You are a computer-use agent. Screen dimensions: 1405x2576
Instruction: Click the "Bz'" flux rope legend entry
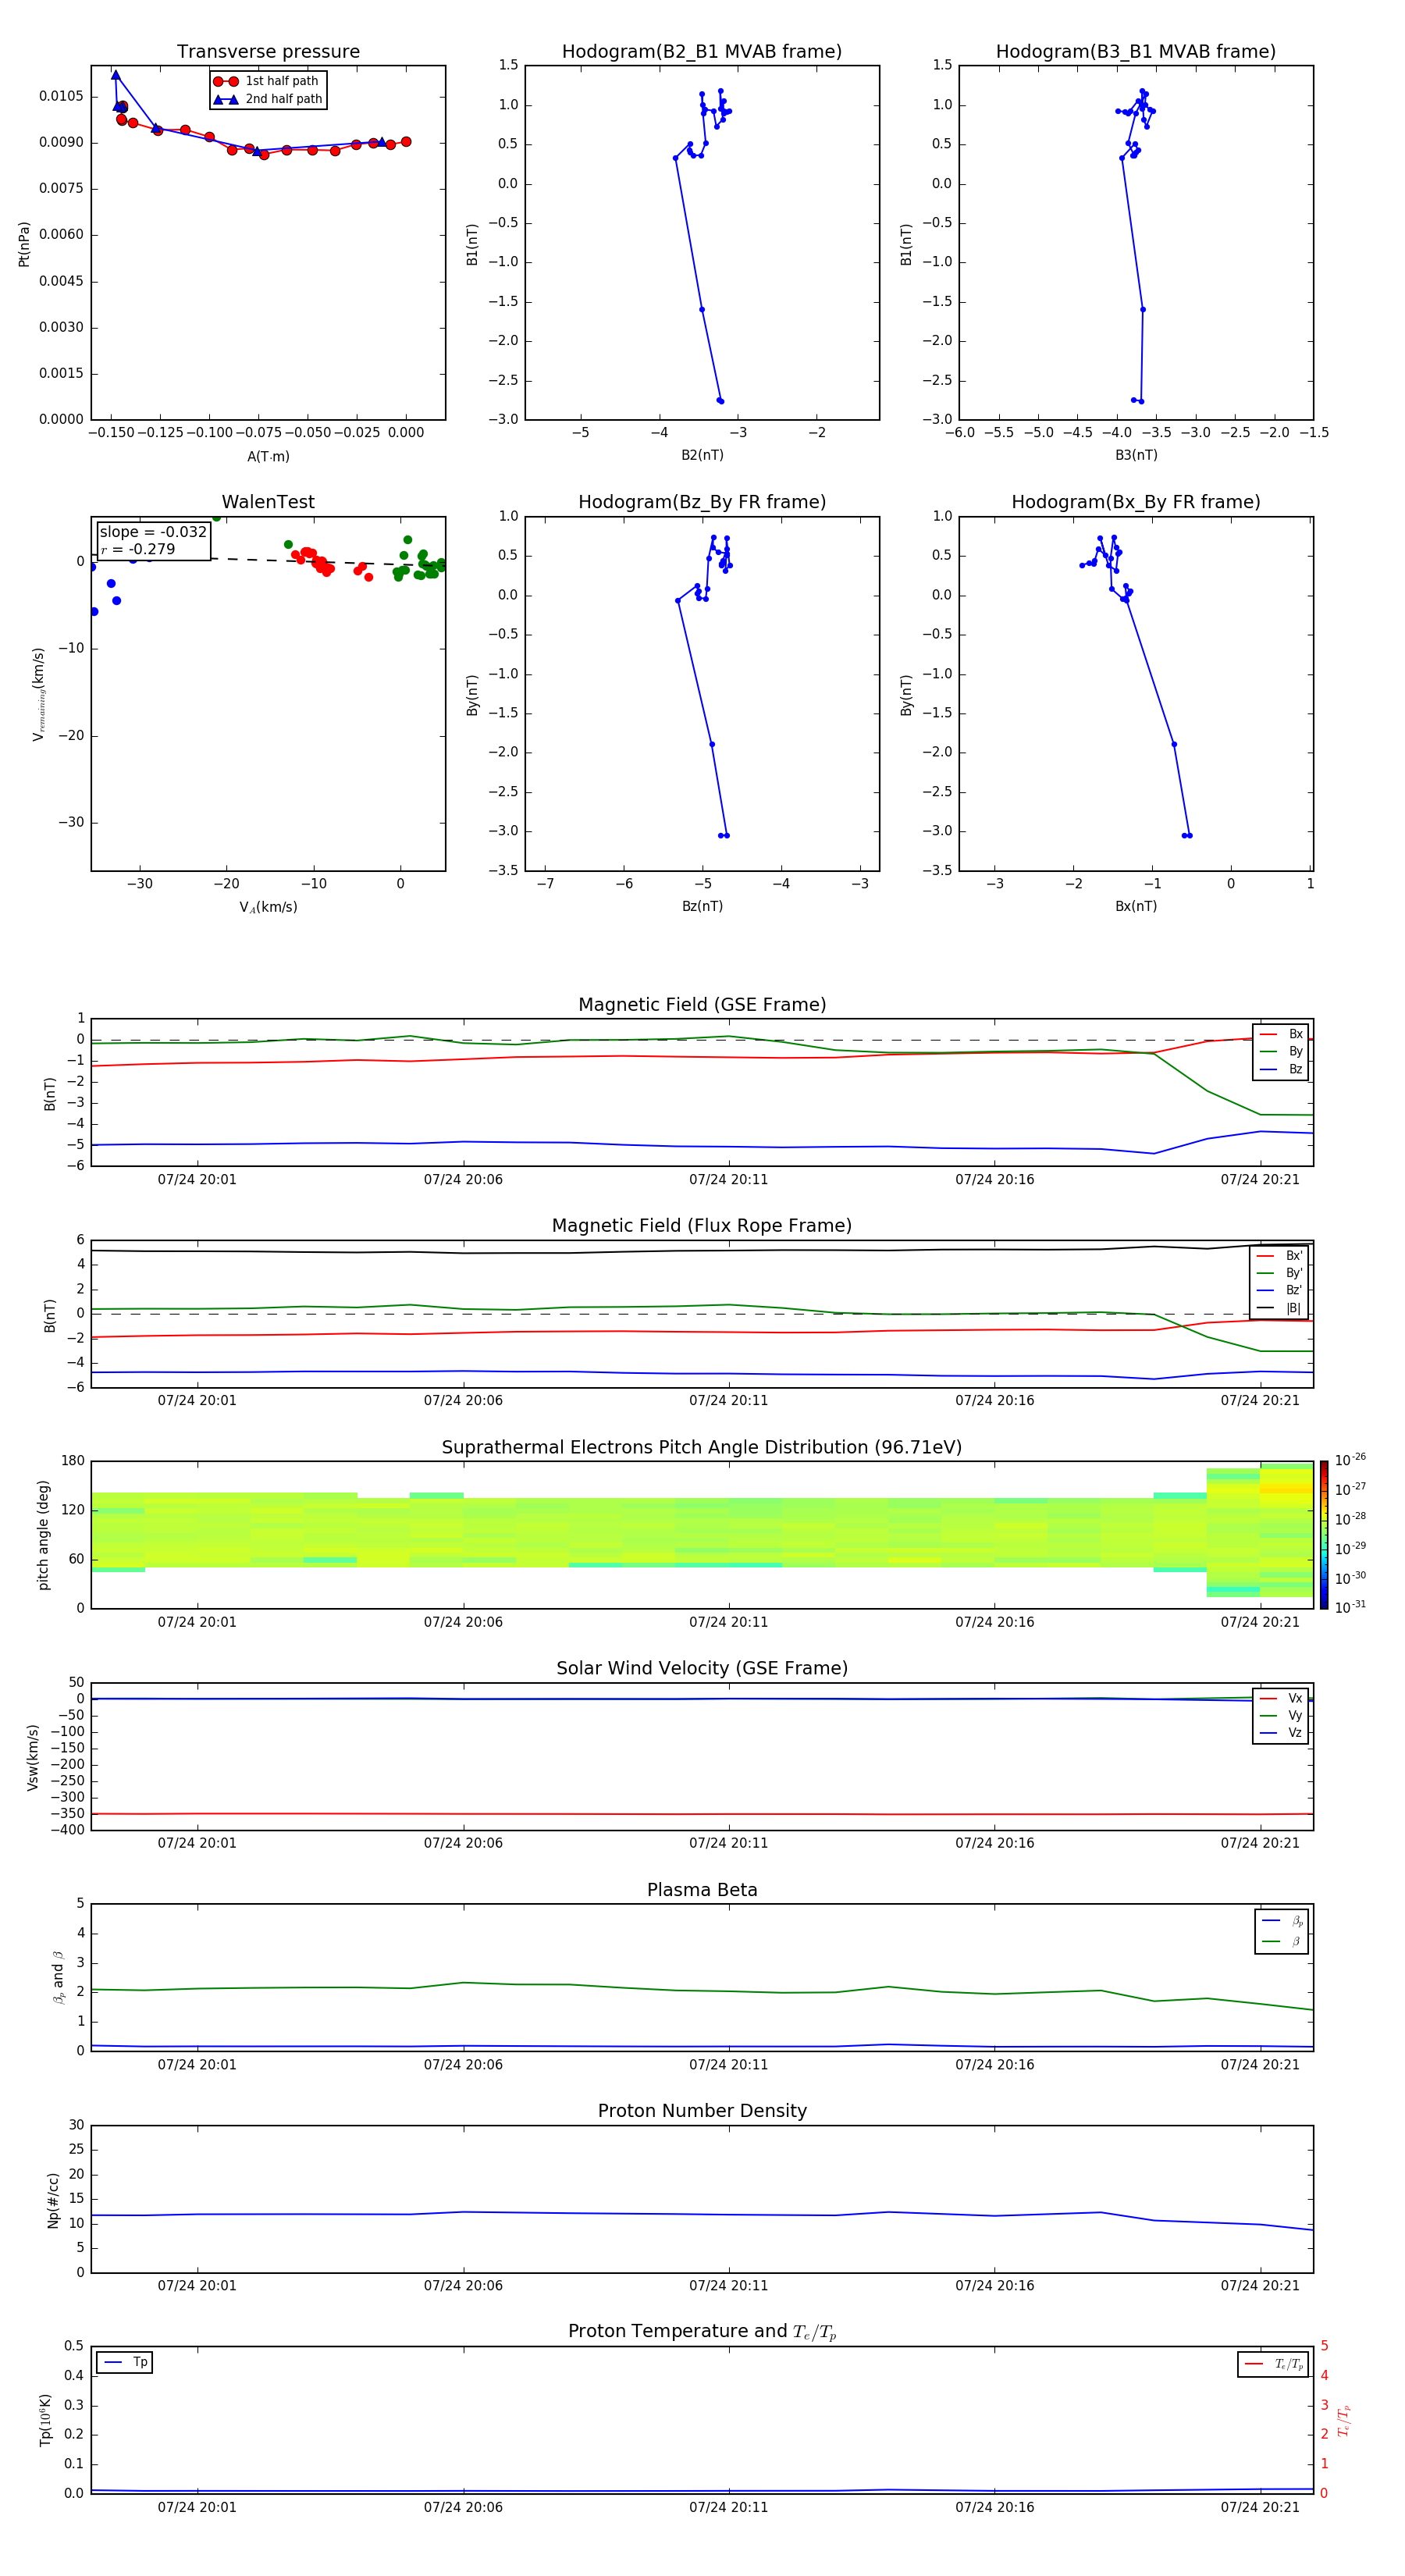pyautogui.click(x=1279, y=1290)
